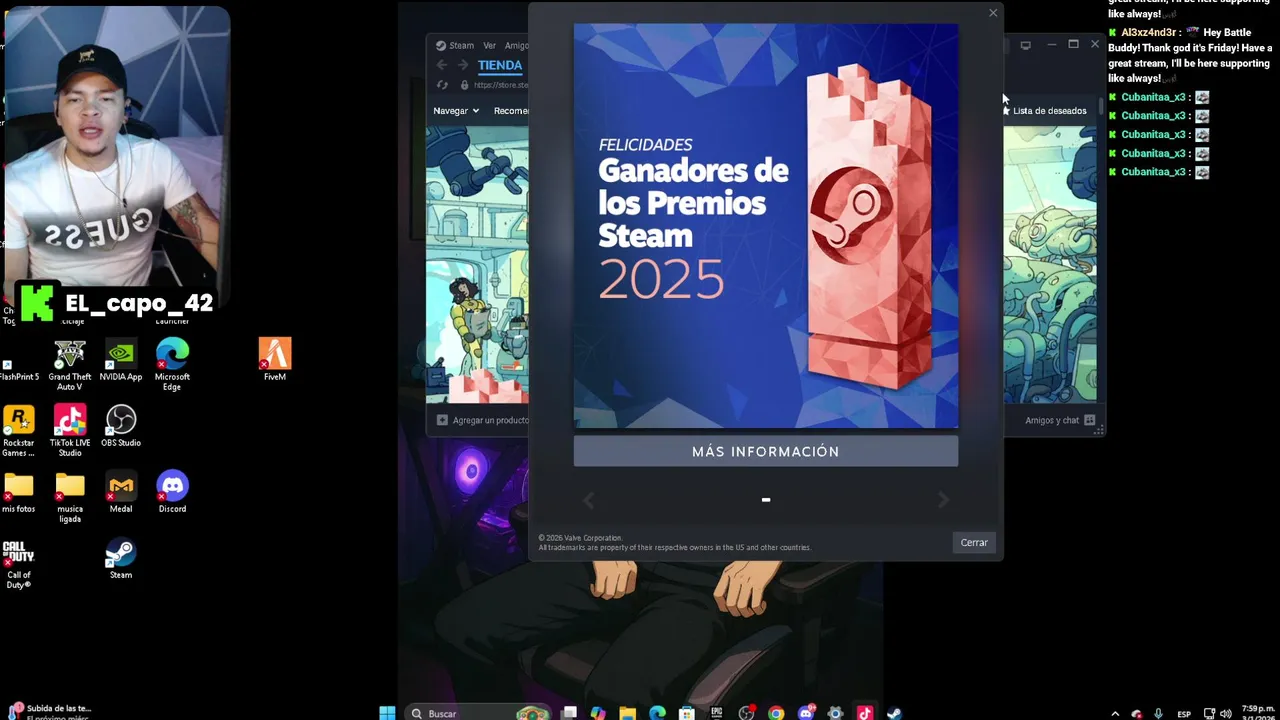The height and width of the screenshot is (720, 1280).
Task: Open Discord from the taskbar
Action: click(806, 713)
